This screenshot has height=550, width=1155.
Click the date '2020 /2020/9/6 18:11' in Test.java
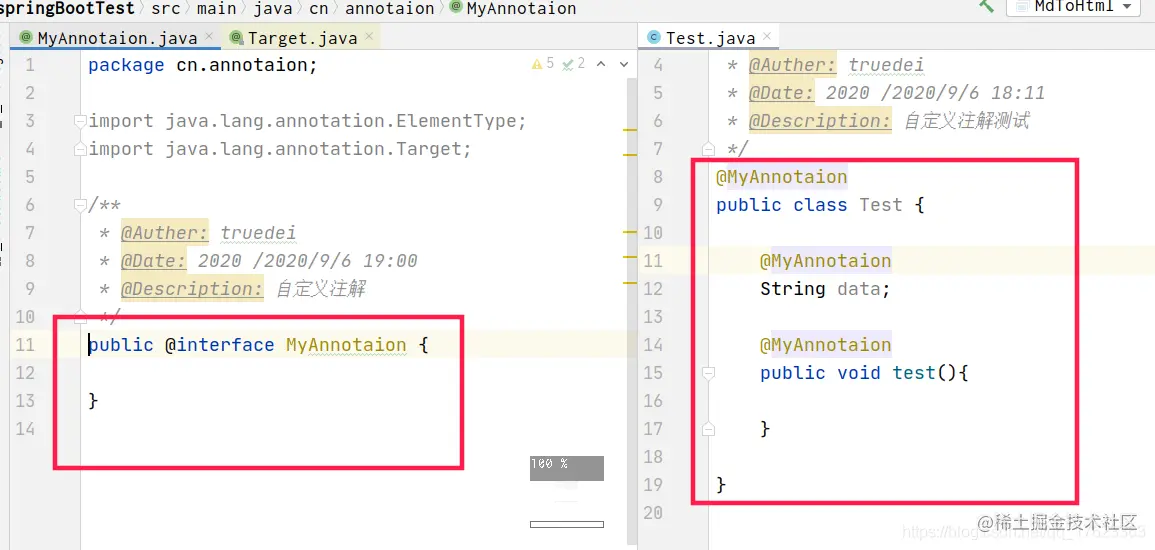[935, 93]
